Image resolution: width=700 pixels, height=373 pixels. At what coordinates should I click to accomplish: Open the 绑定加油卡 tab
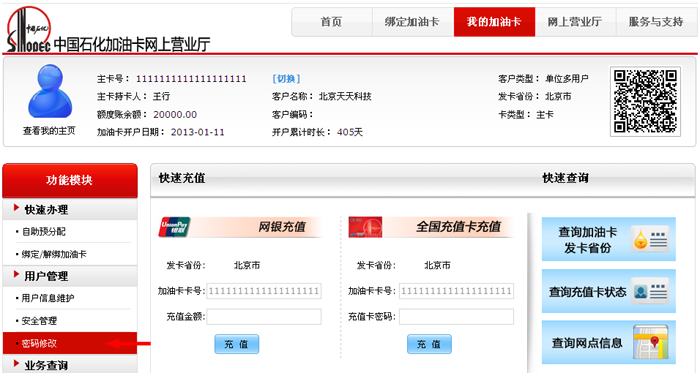point(412,22)
